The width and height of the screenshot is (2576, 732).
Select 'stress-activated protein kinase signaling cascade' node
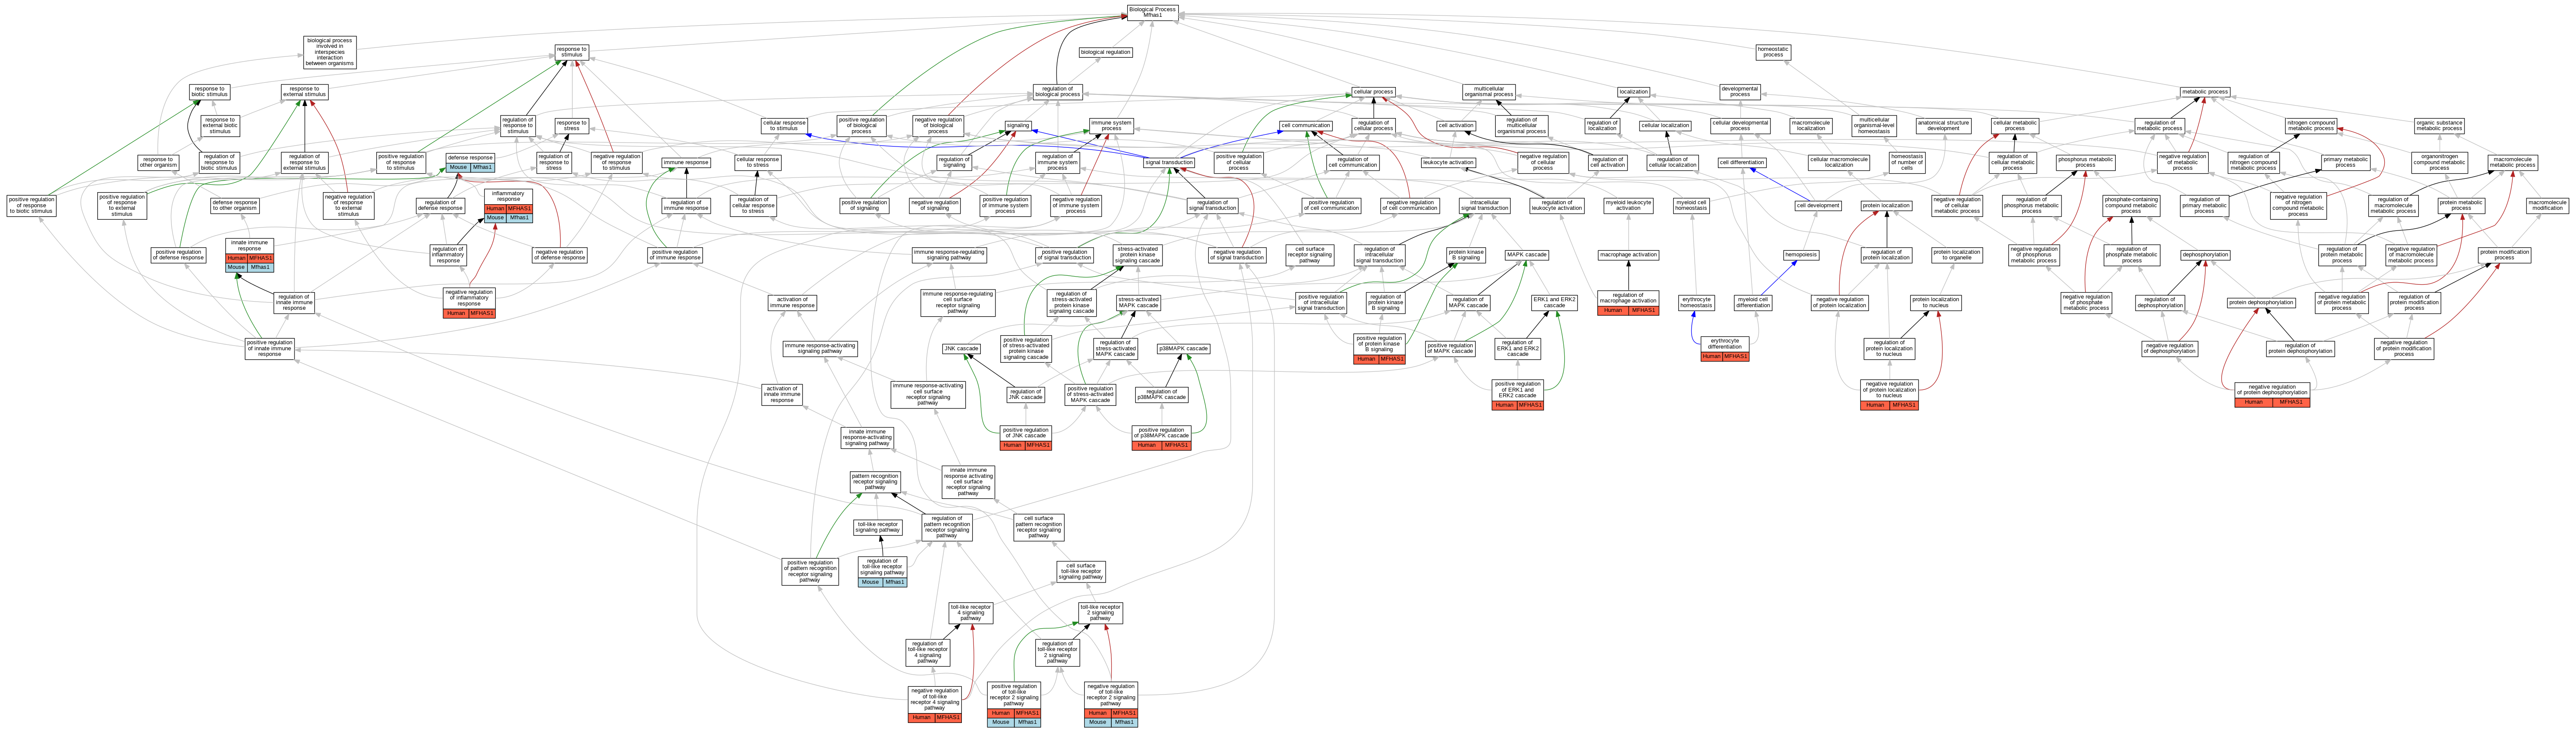pyautogui.click(x=1138, y=255)
